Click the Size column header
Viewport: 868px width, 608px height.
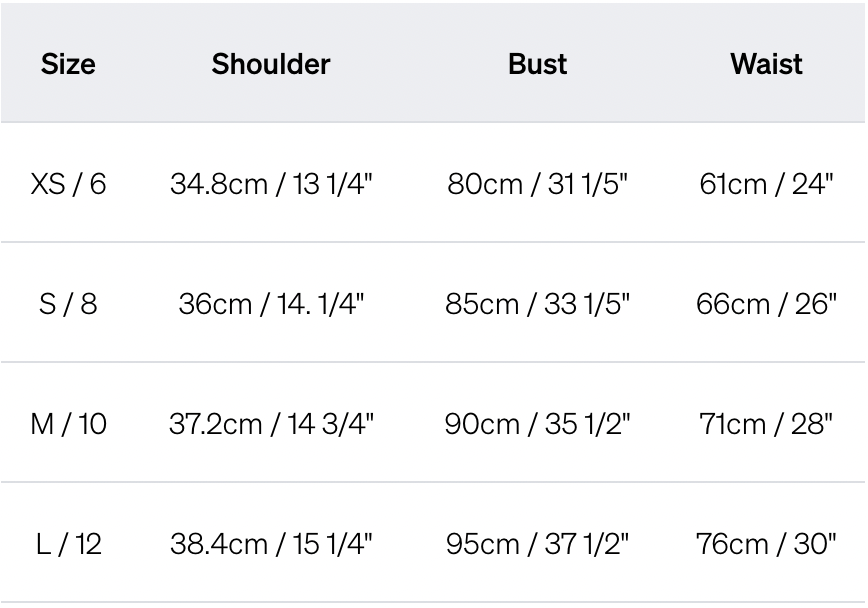(x=68, y=64)
